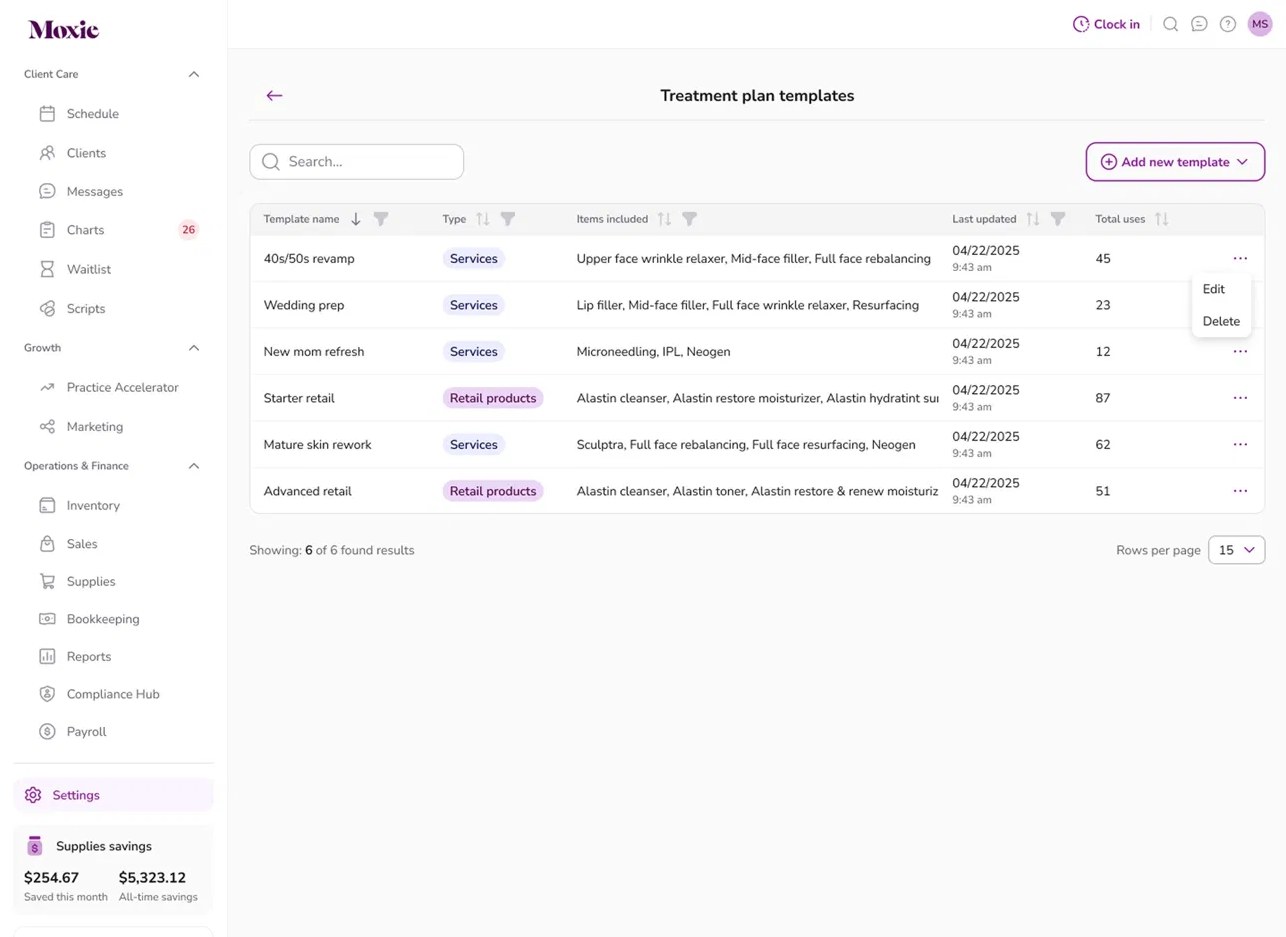Click the Mature skin rework template name
1286x937 pixels.
pyautogui.click(x=317, y=444)
